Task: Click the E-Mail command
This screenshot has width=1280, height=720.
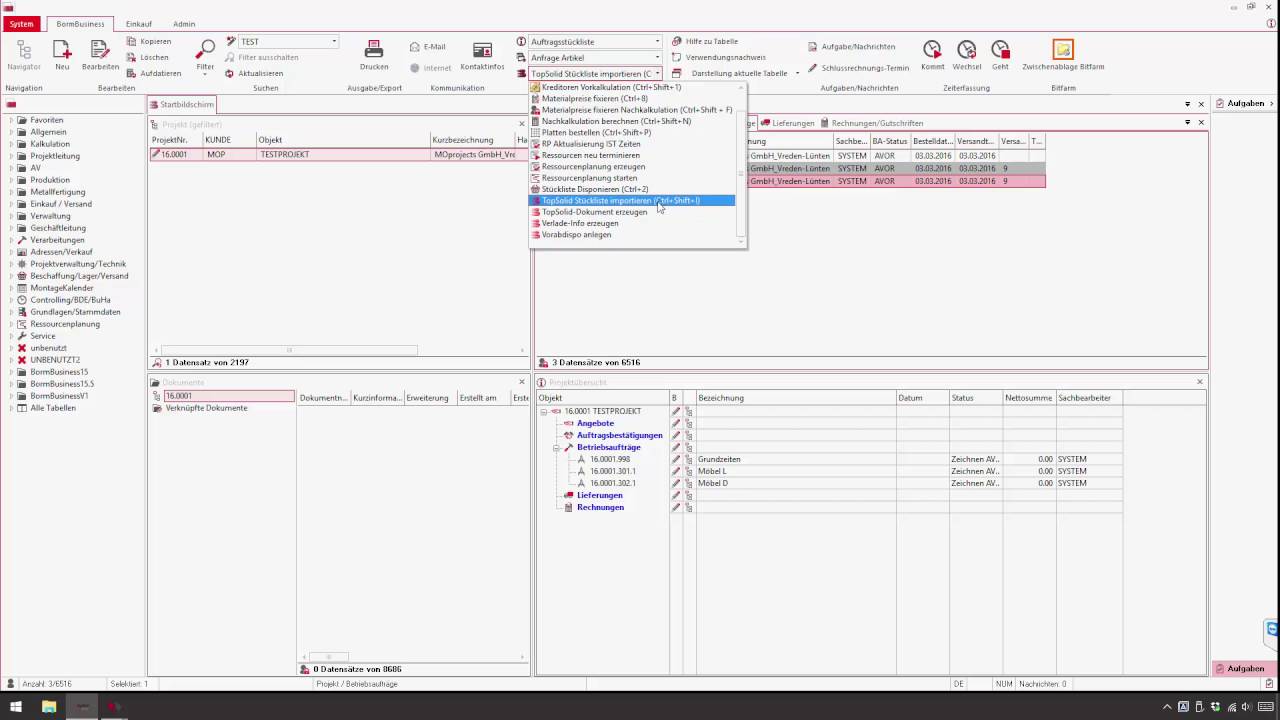Action: 428,47
